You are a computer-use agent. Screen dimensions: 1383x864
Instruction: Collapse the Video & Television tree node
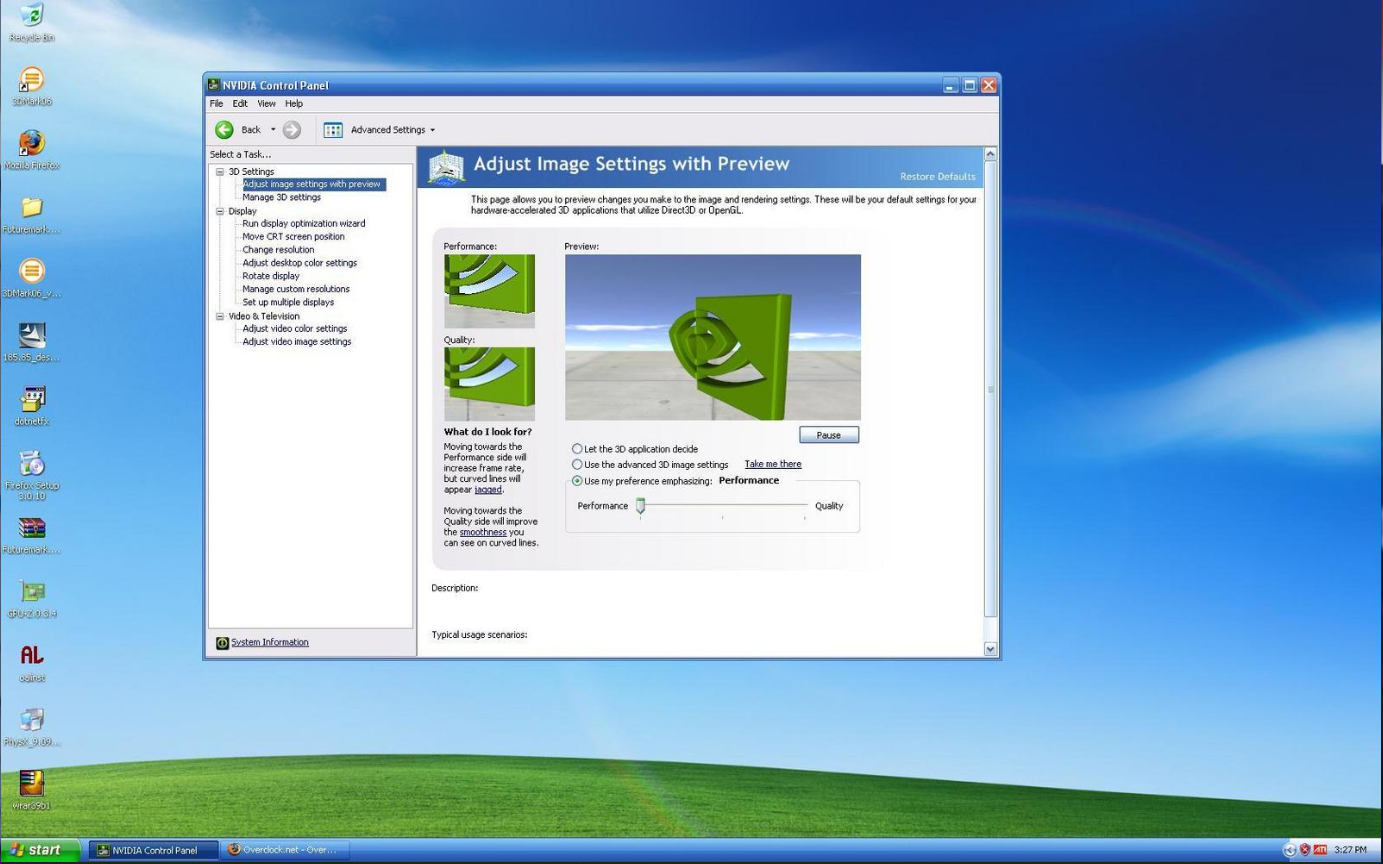click(221, 316)
